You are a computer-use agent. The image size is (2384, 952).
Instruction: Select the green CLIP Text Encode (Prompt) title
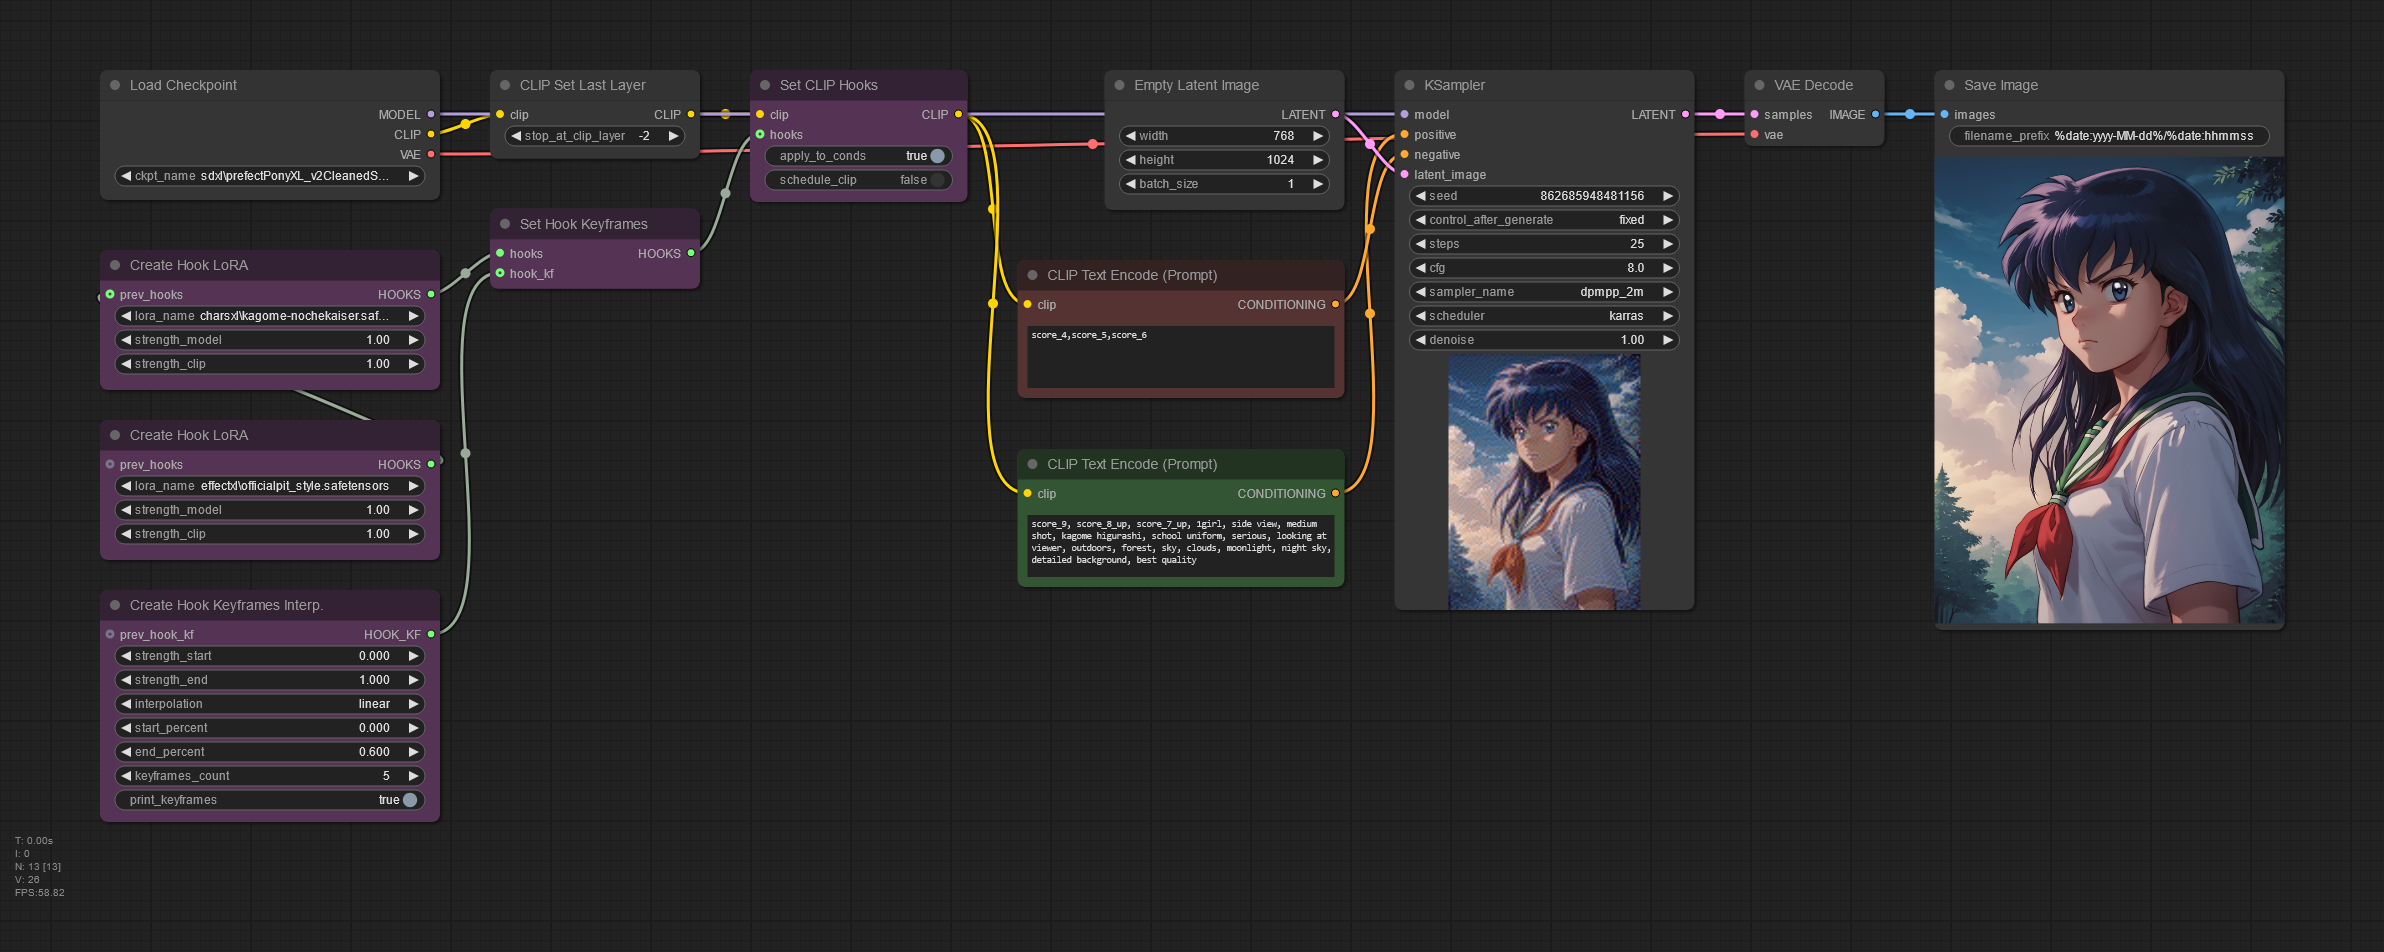[x=1132, y=464]
